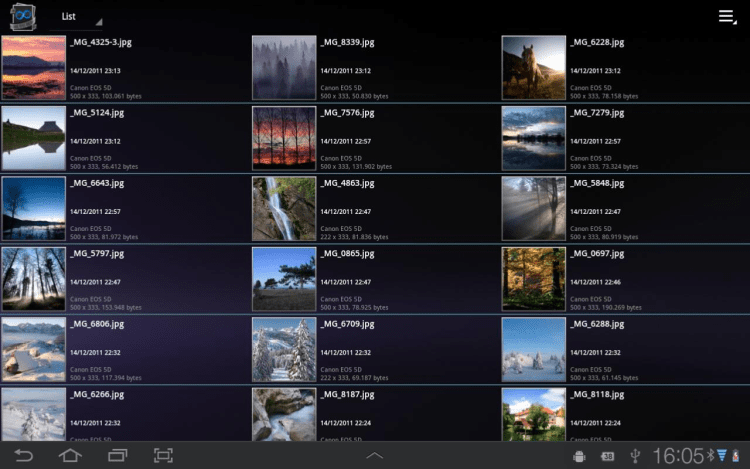Open the _MG_7279.jpg lake clouds thumbnail
The width and height of the screenshot is (750, 469).
(534, 138)
